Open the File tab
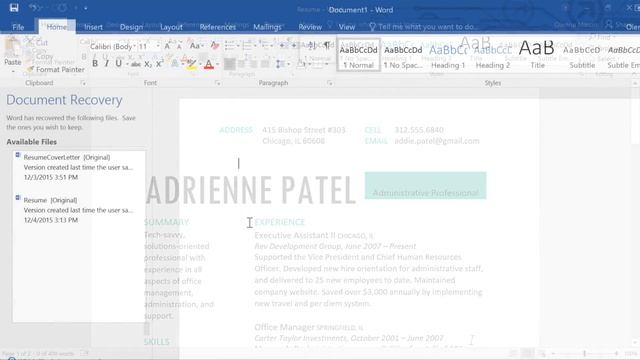Viewport: 640px width, 360px height. click(x=18, y=27)
